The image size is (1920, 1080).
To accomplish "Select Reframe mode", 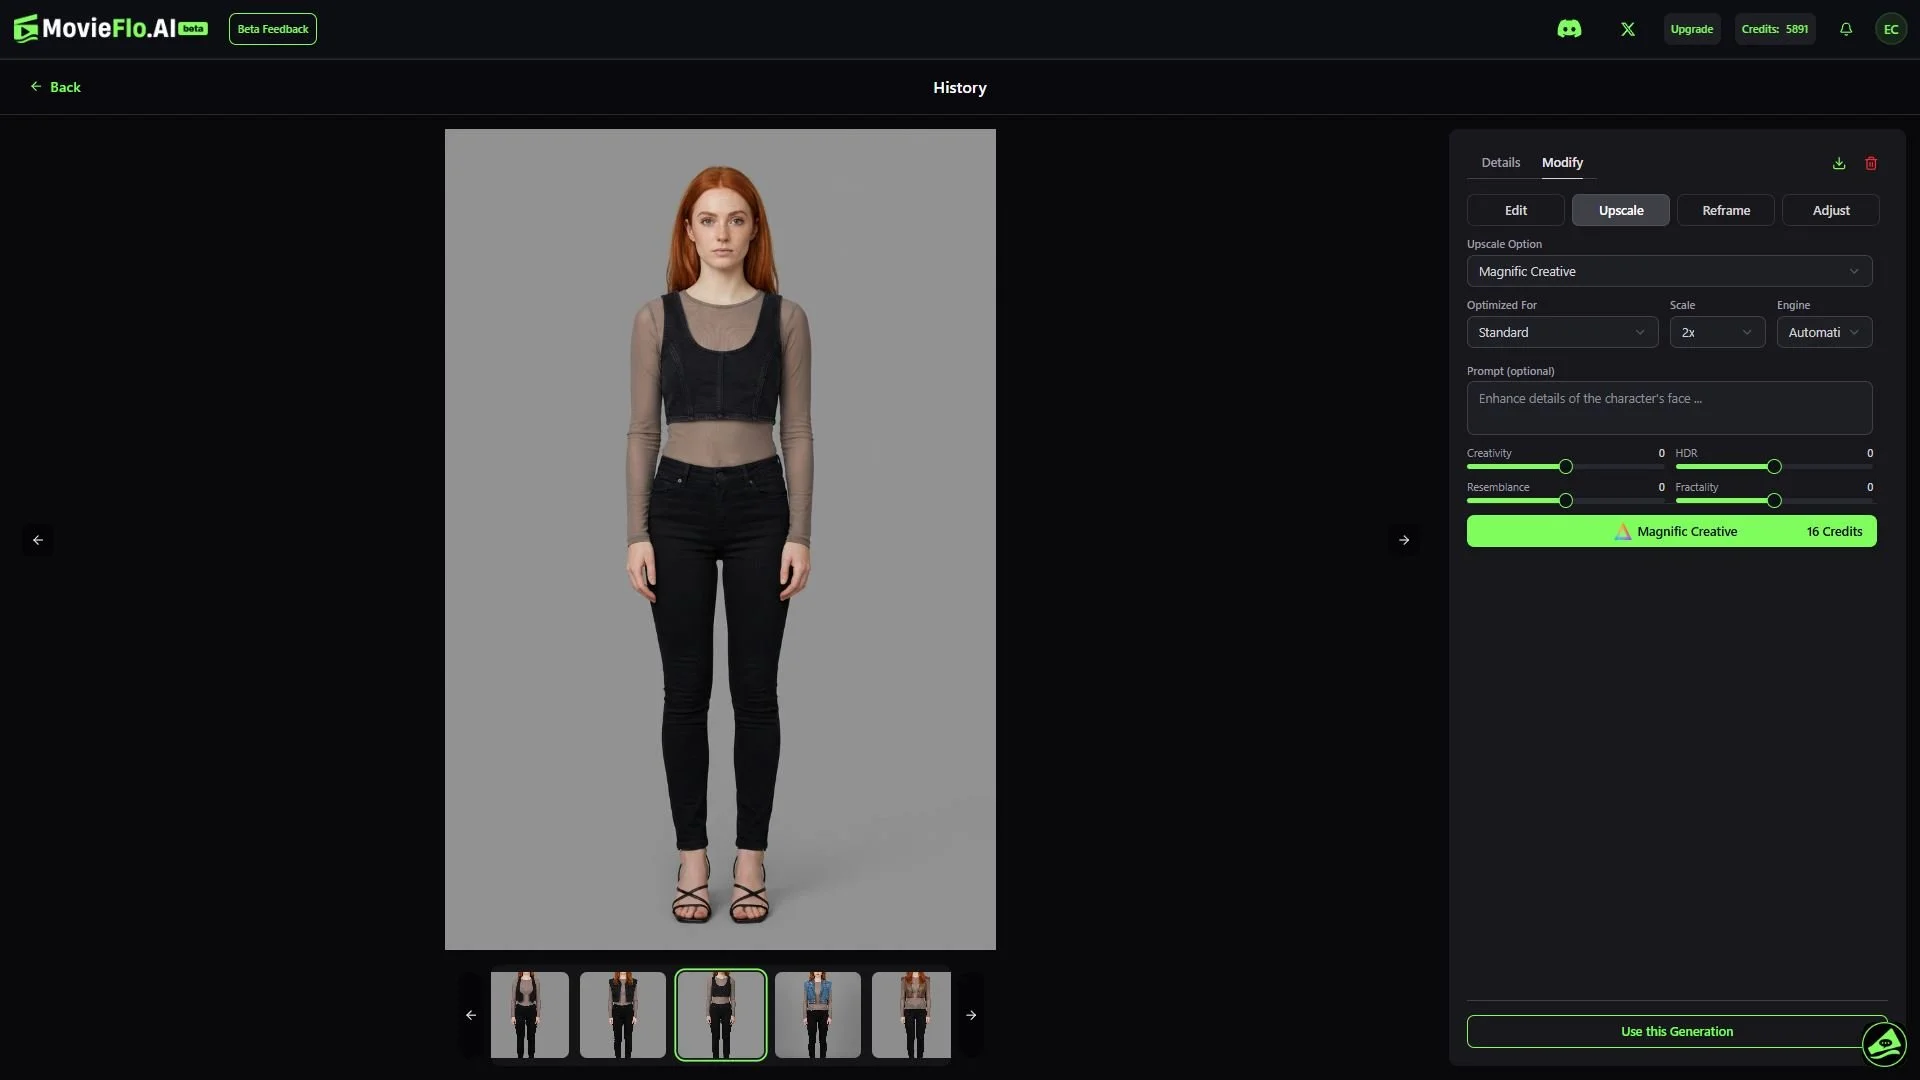I will pos(1726,210).
